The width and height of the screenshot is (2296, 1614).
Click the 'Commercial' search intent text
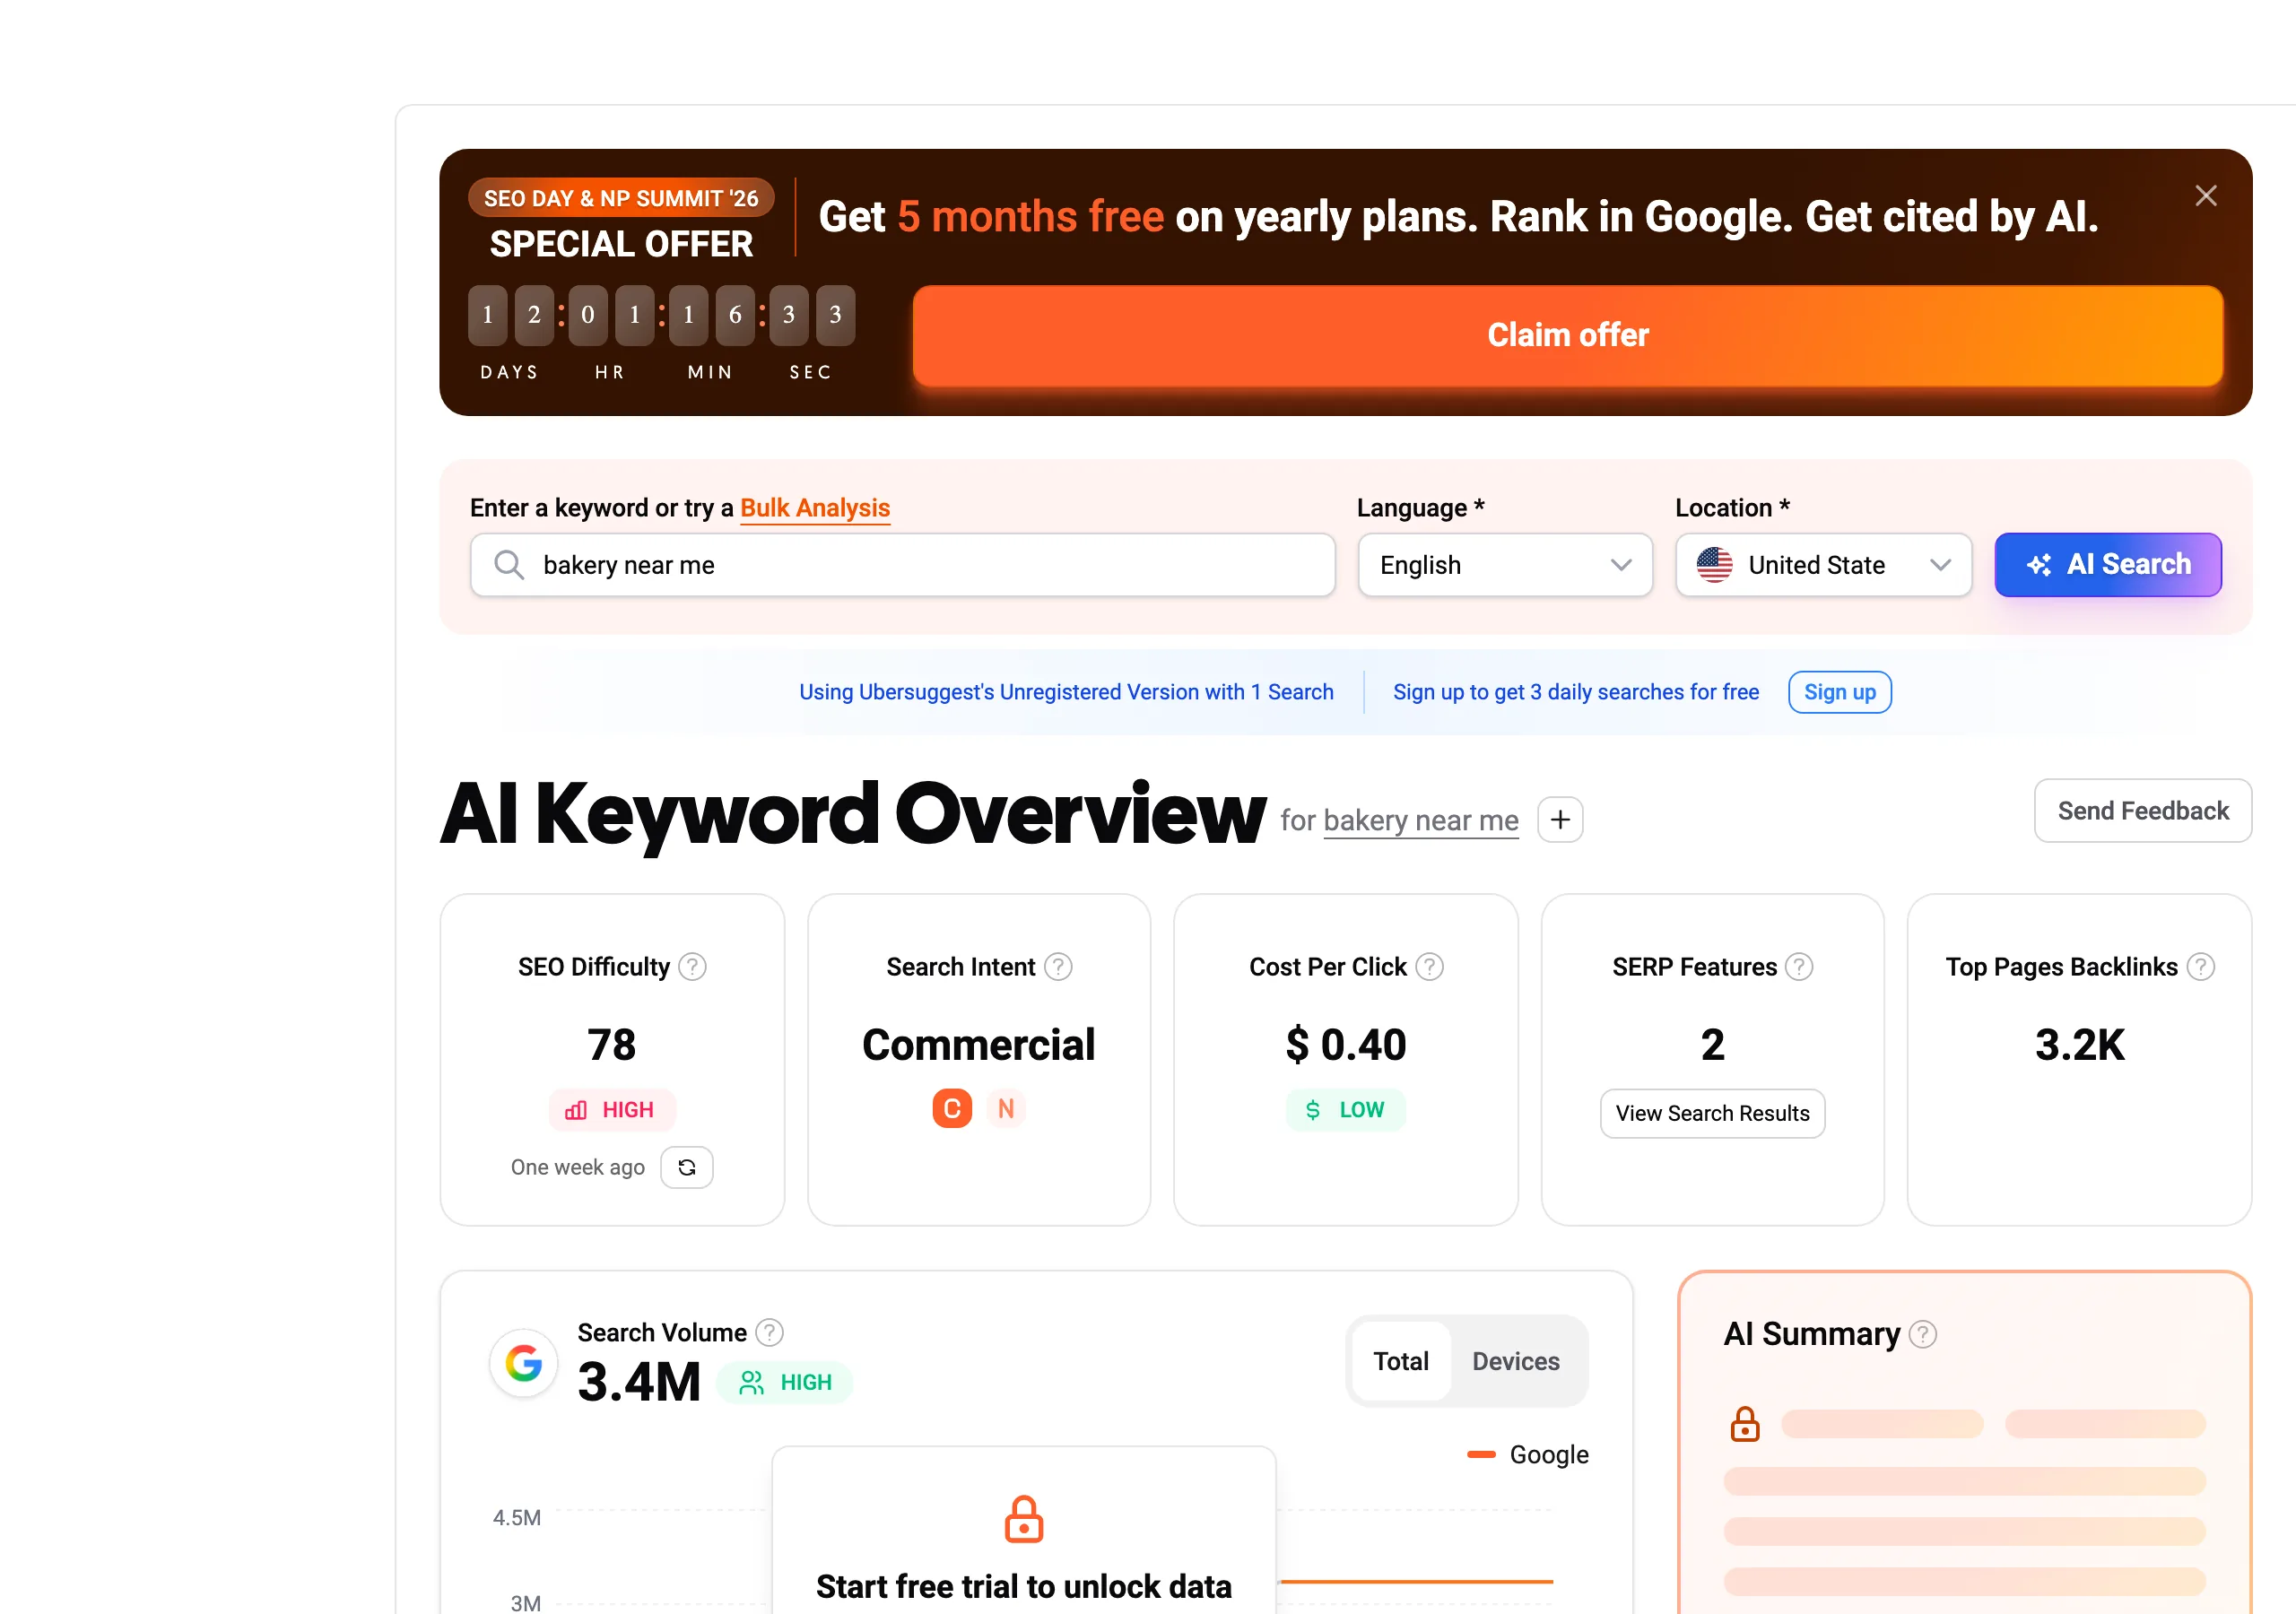[978, 1045]
